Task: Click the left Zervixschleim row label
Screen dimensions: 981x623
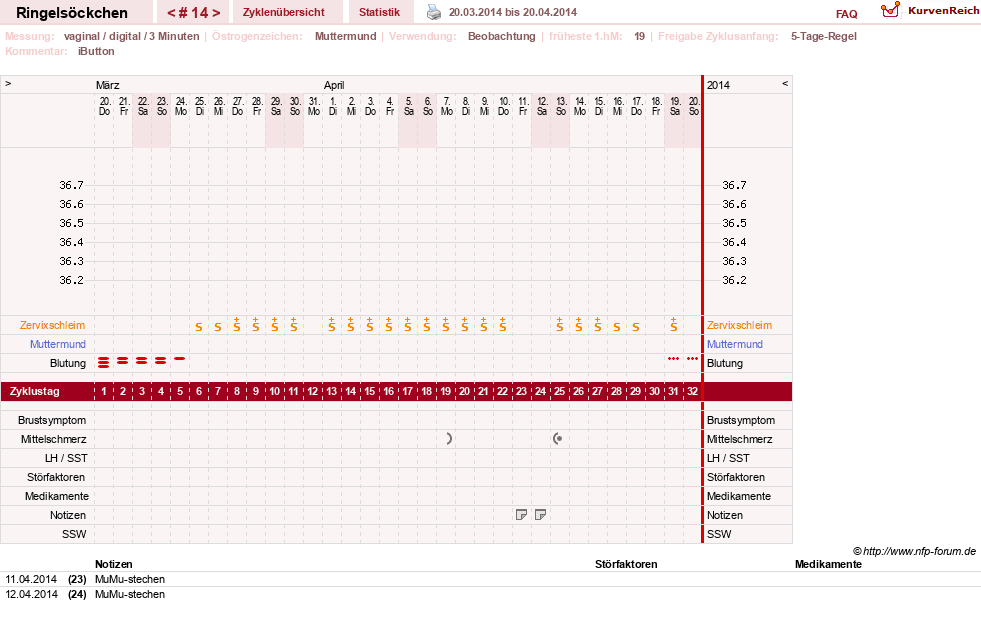Action: tap(53, 325)
